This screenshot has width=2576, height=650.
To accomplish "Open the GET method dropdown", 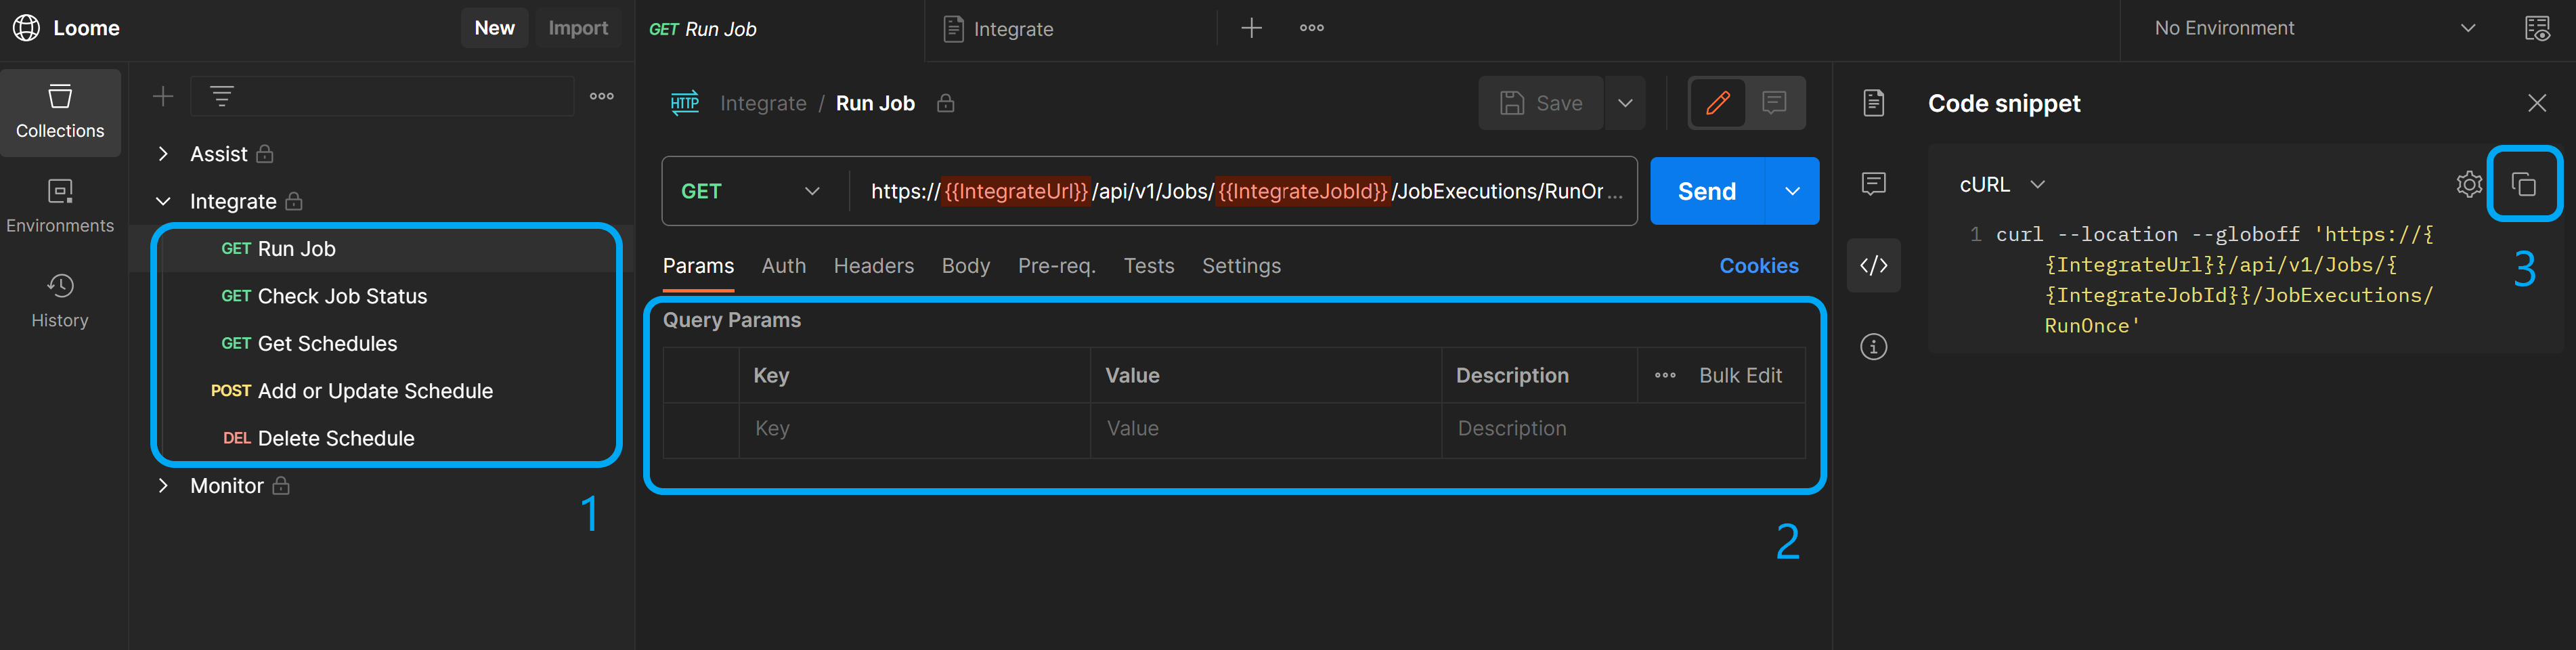I will (x=751, y=191).
